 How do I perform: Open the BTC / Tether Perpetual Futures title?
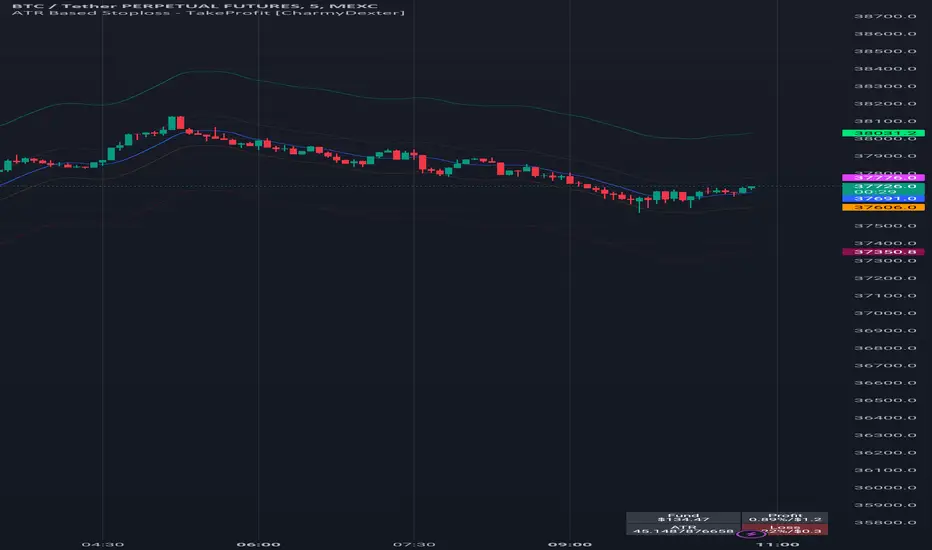[x=195, y=5]
